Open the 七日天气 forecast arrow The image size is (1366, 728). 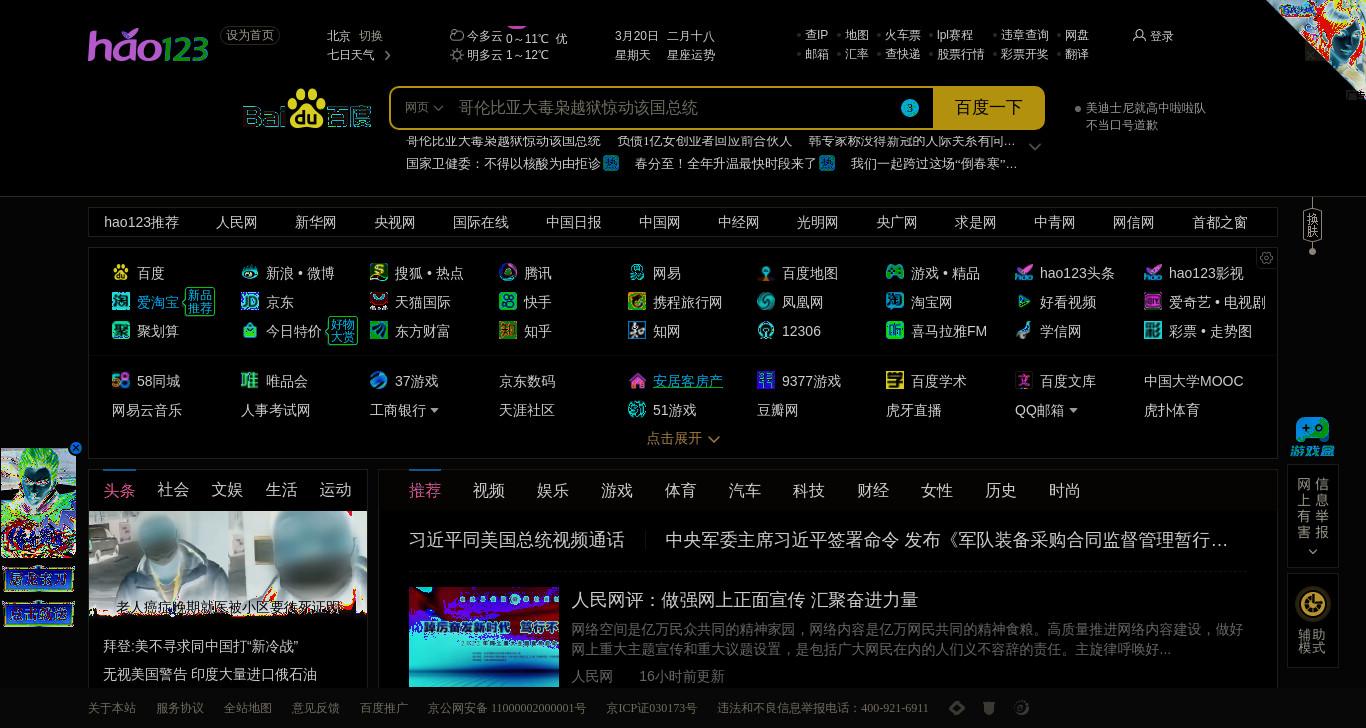387,55
